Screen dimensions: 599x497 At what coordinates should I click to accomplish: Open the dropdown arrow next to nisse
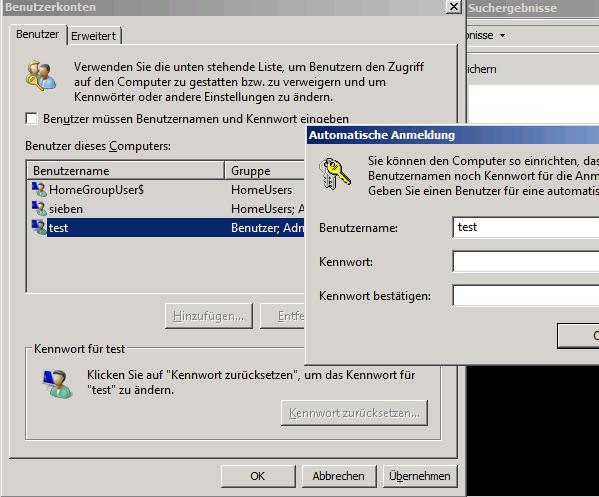pos(503,36)
